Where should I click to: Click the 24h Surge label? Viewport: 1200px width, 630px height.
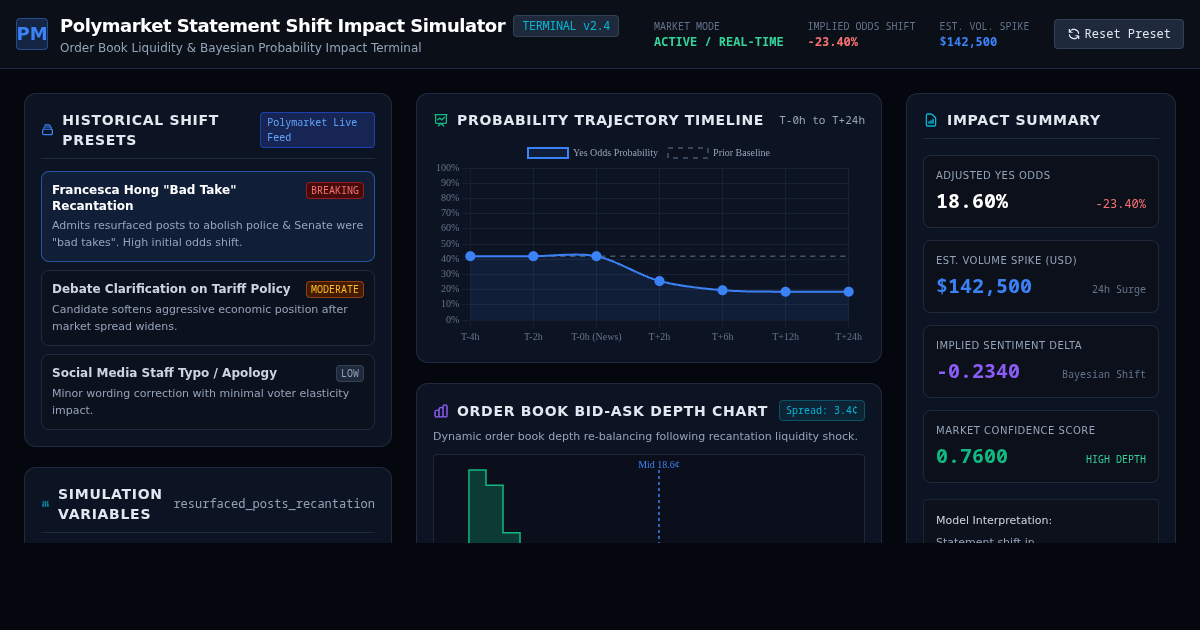click(1119, 290)
